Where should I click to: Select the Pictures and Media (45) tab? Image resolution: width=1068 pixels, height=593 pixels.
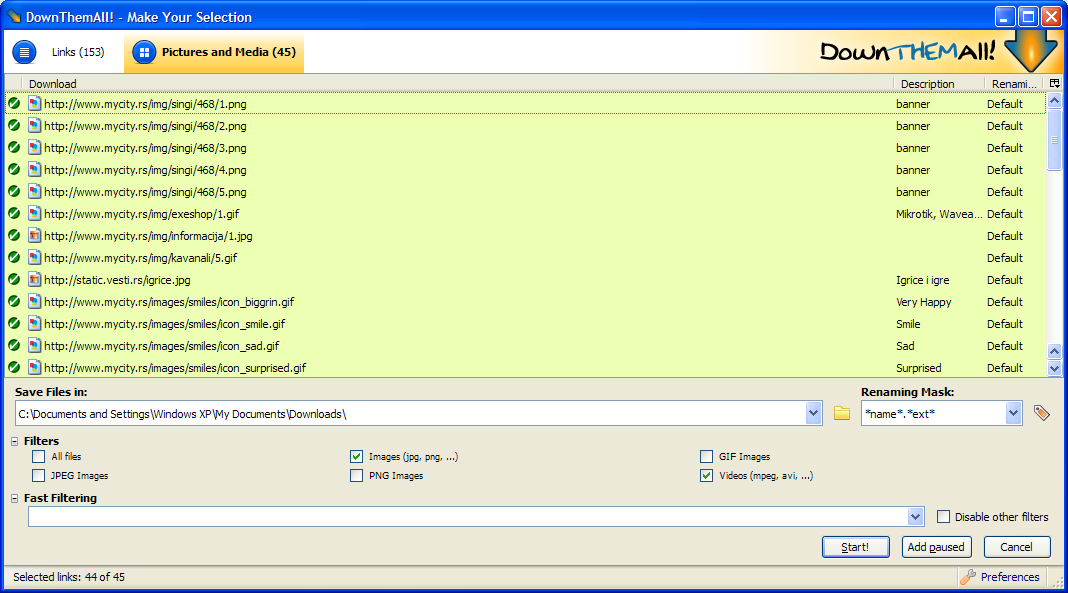[x=214, y=52]
